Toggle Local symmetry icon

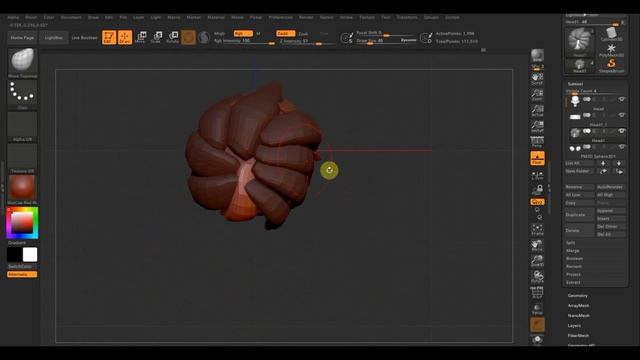[x=537, y=175]
